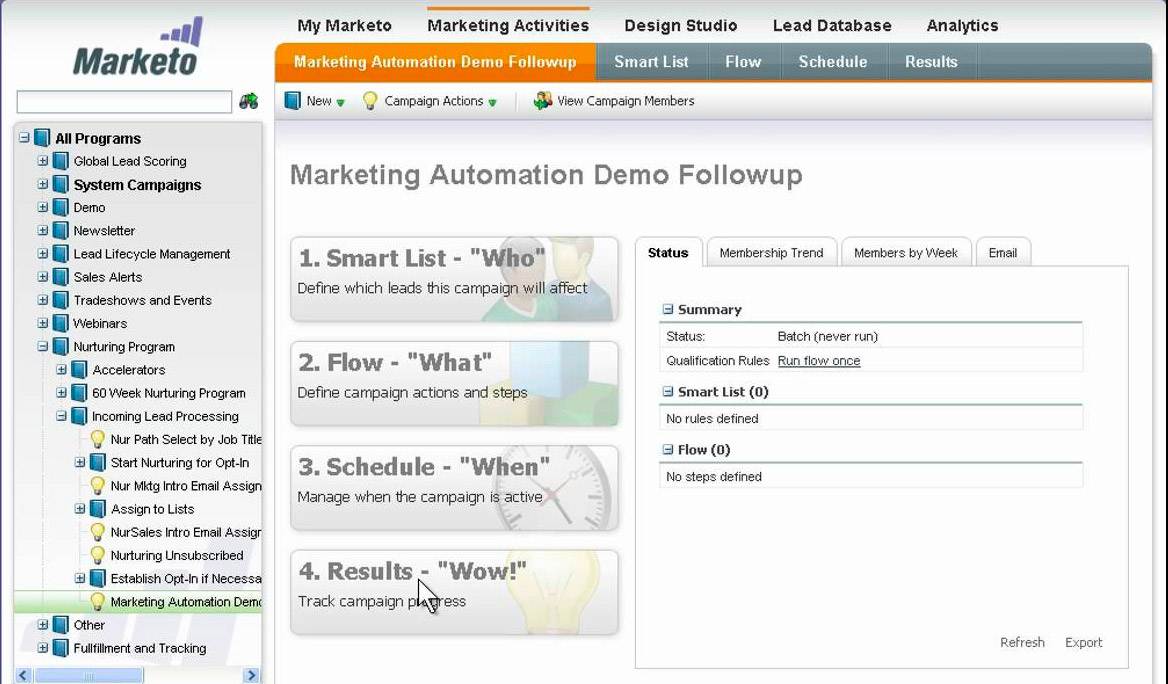Screen dimensions: 1168x684
Task: Open the Schedule subtab
Action: [x=833, y=62]
